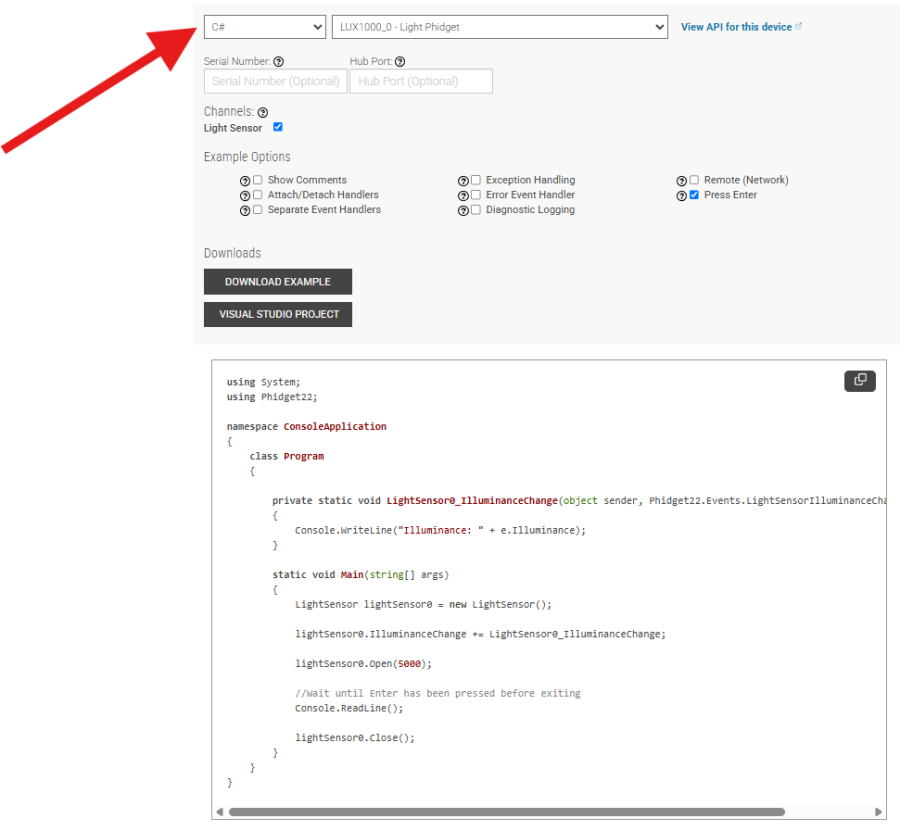Disable the Light Sensor channel checkbox
Screen dimensions: 900x831
tap(277, 128)
